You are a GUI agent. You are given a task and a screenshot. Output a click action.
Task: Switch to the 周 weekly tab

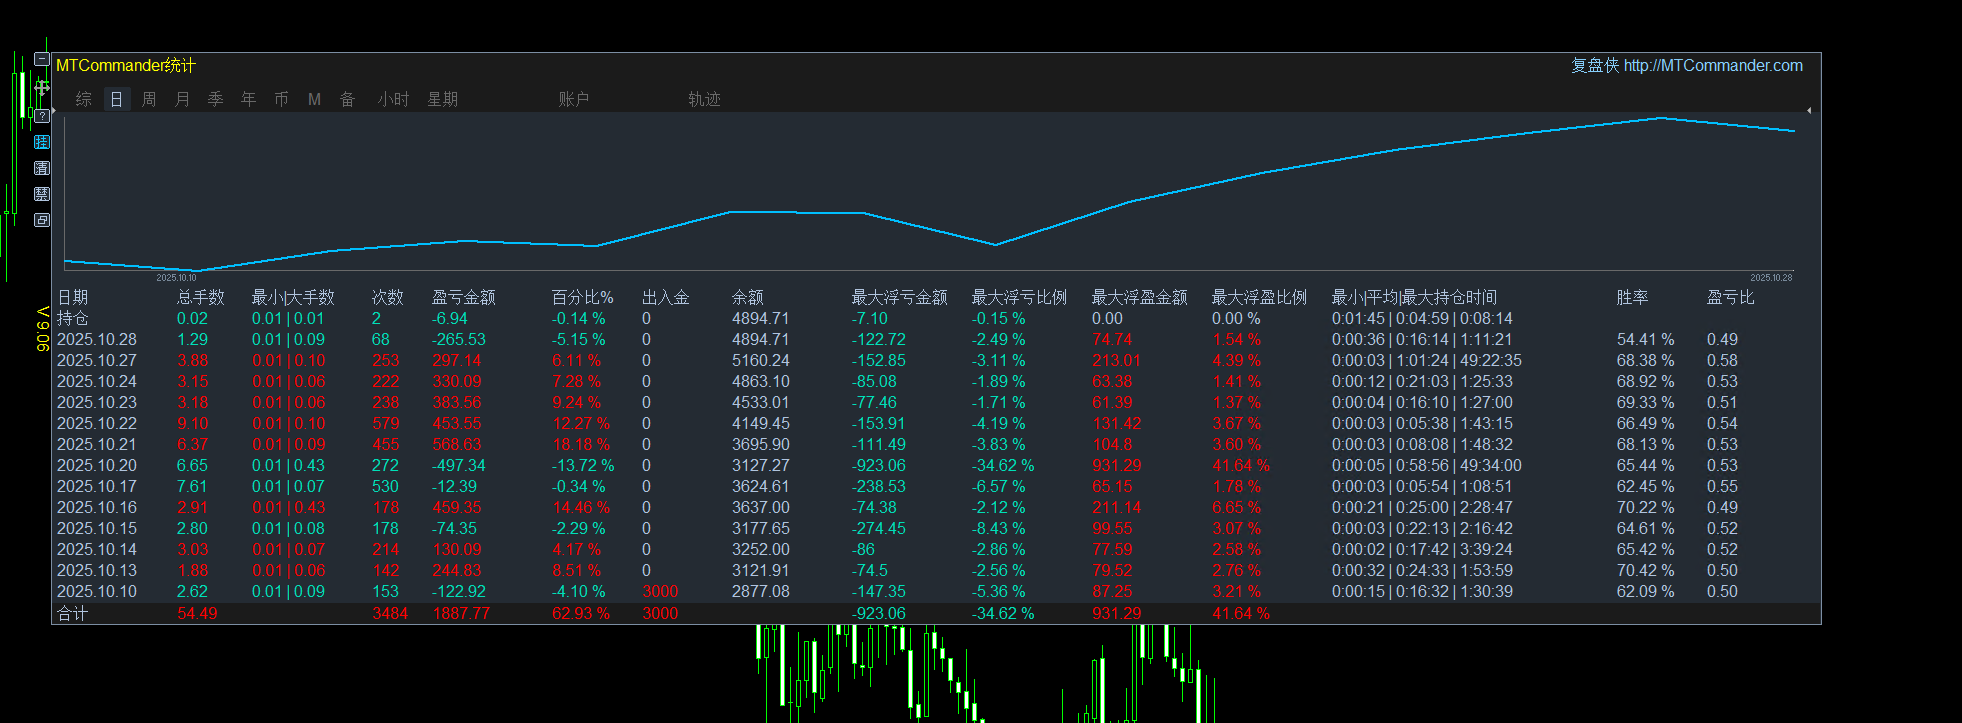[x=149, y=99]
